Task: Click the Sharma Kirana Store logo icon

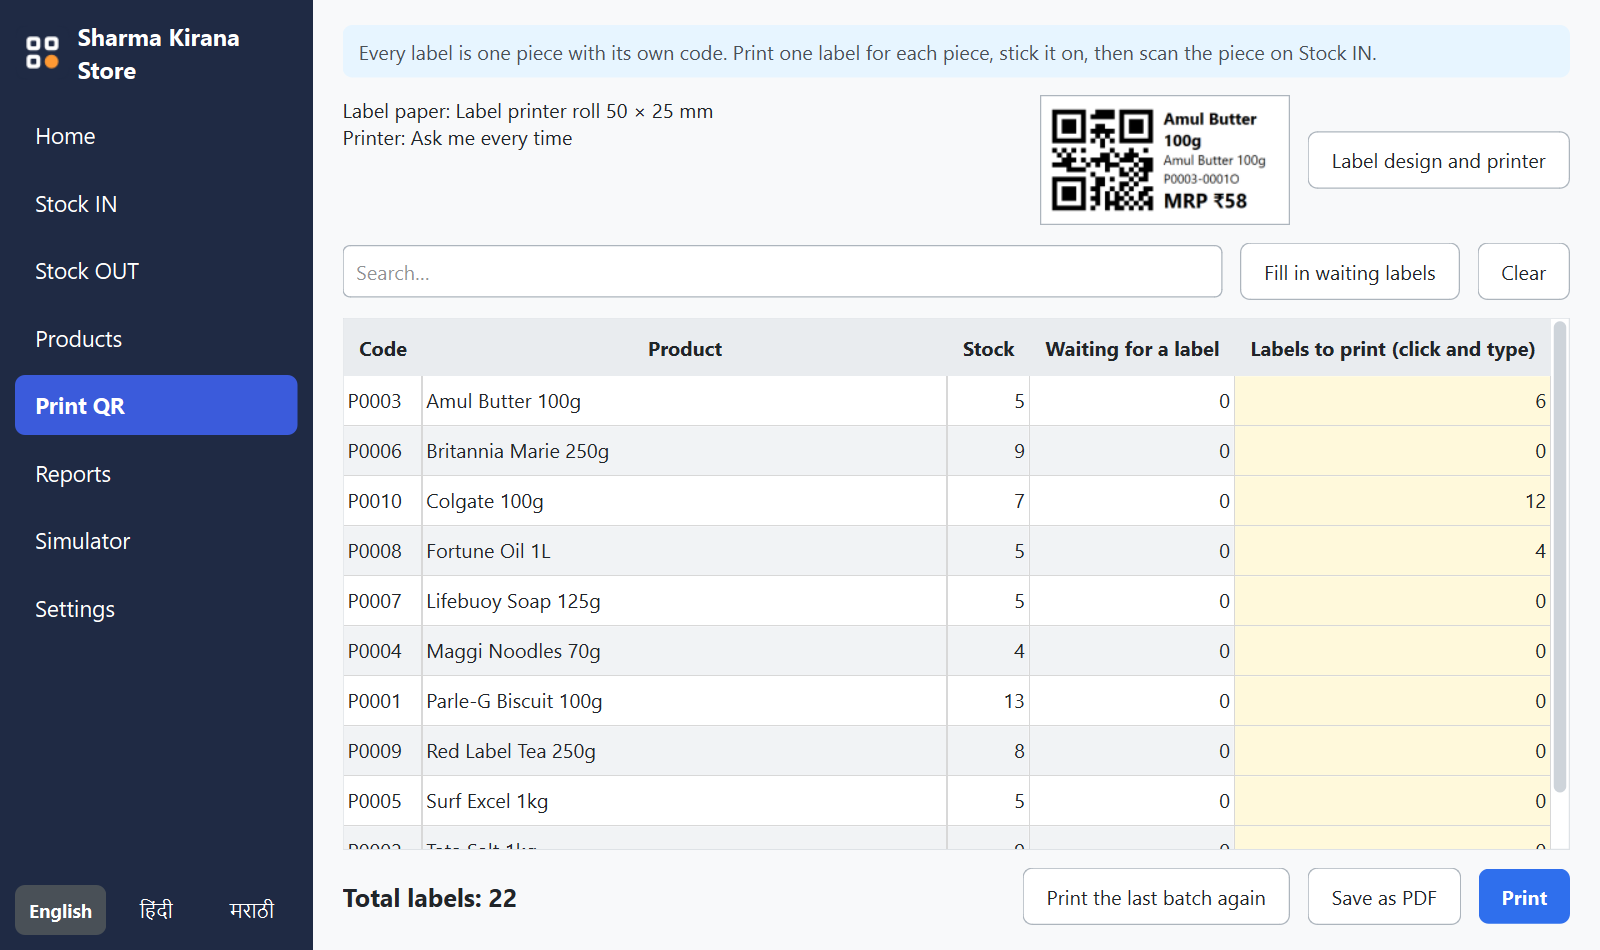Action: (x=42, y=53)
